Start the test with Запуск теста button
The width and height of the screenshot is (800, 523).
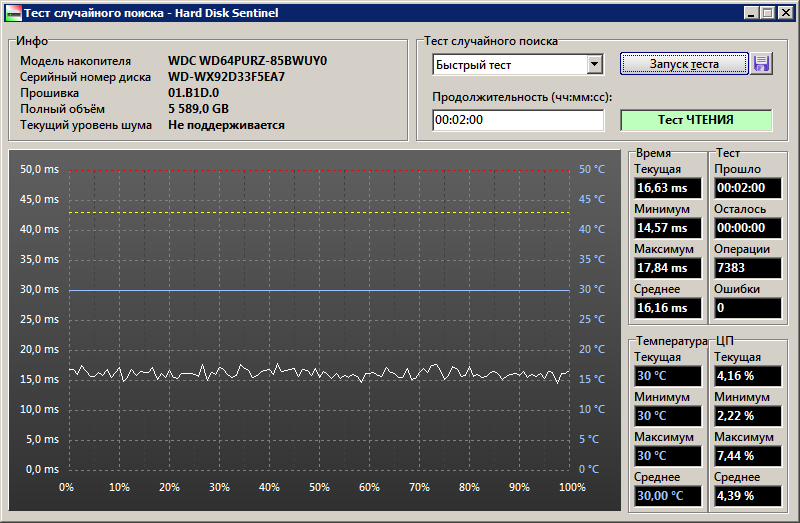[x=684, y=64]
